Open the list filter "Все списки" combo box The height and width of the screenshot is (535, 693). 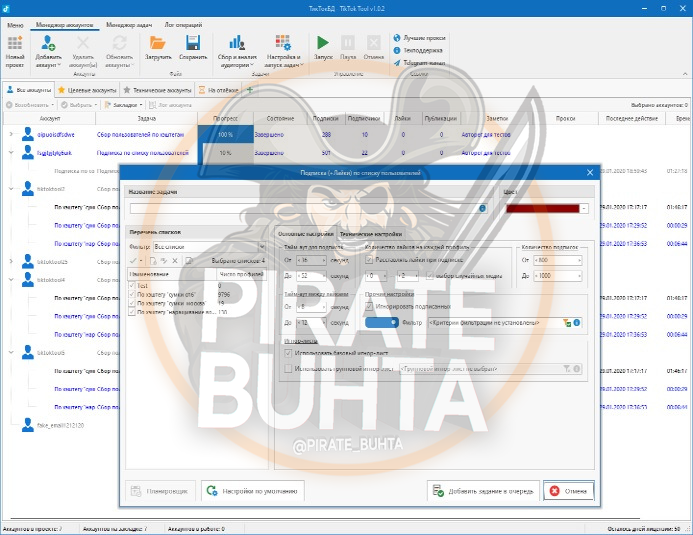click(x=209, y=247)
